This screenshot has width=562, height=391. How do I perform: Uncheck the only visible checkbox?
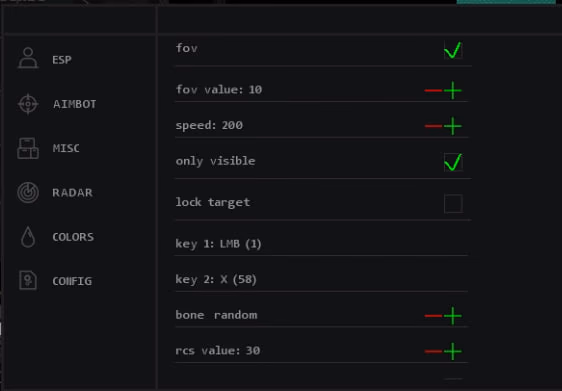click(453, 162)
